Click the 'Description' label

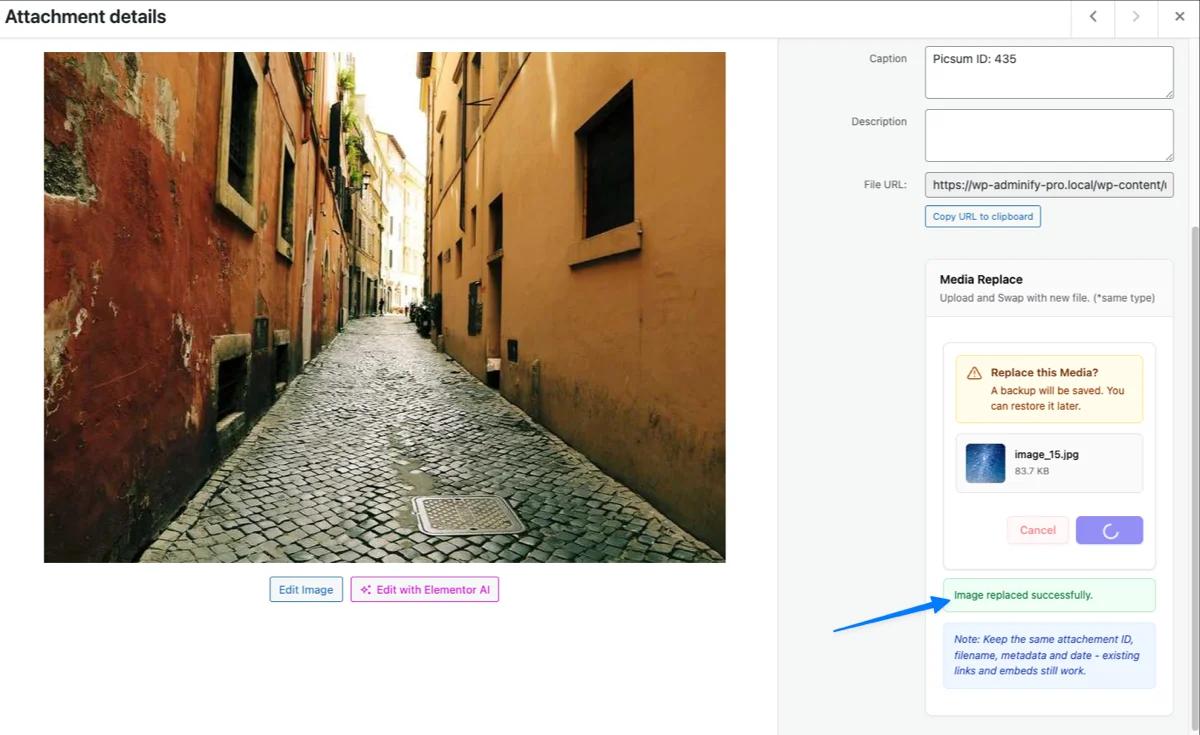(879, 122)
